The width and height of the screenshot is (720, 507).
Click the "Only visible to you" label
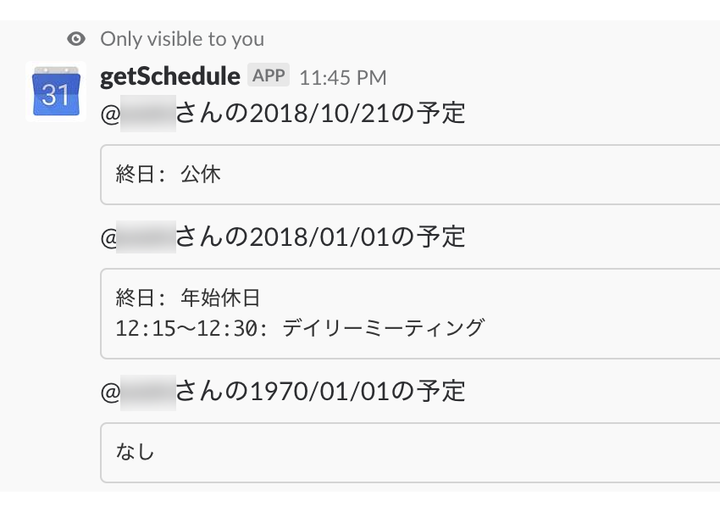click(x=182, y=39)
